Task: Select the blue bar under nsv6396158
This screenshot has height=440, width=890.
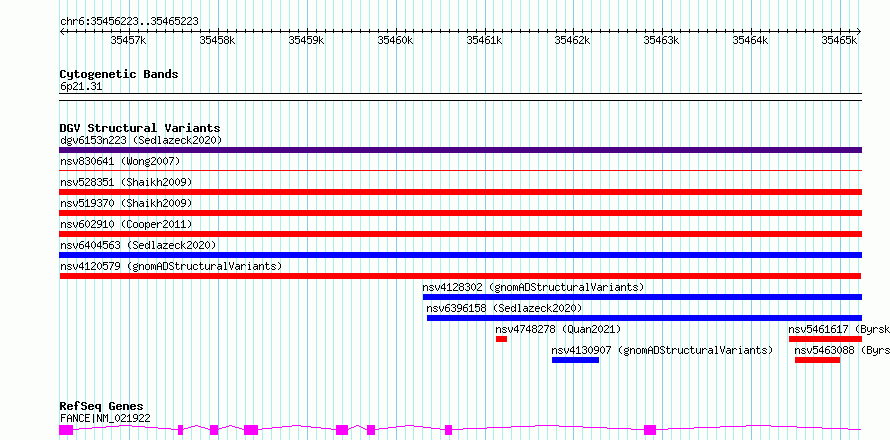Action: point(644,318)
